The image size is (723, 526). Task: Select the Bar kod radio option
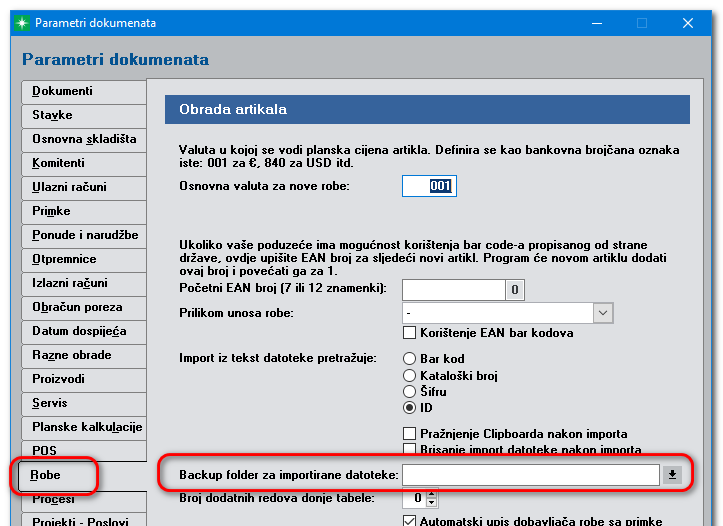pyautogui.click(x=409, y=358)
